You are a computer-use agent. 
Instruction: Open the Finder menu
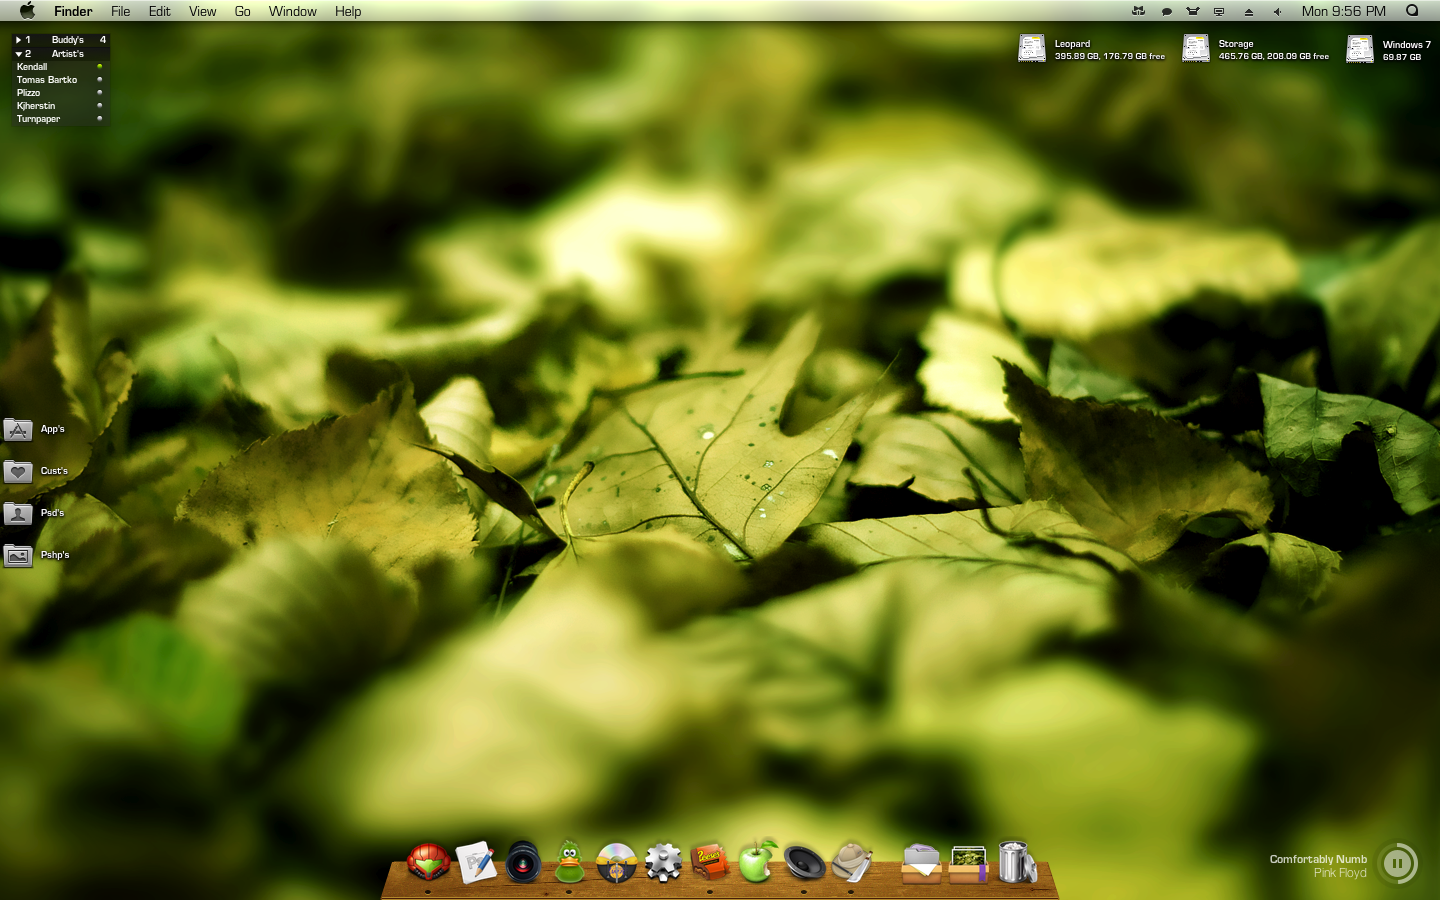coord(73,11)
